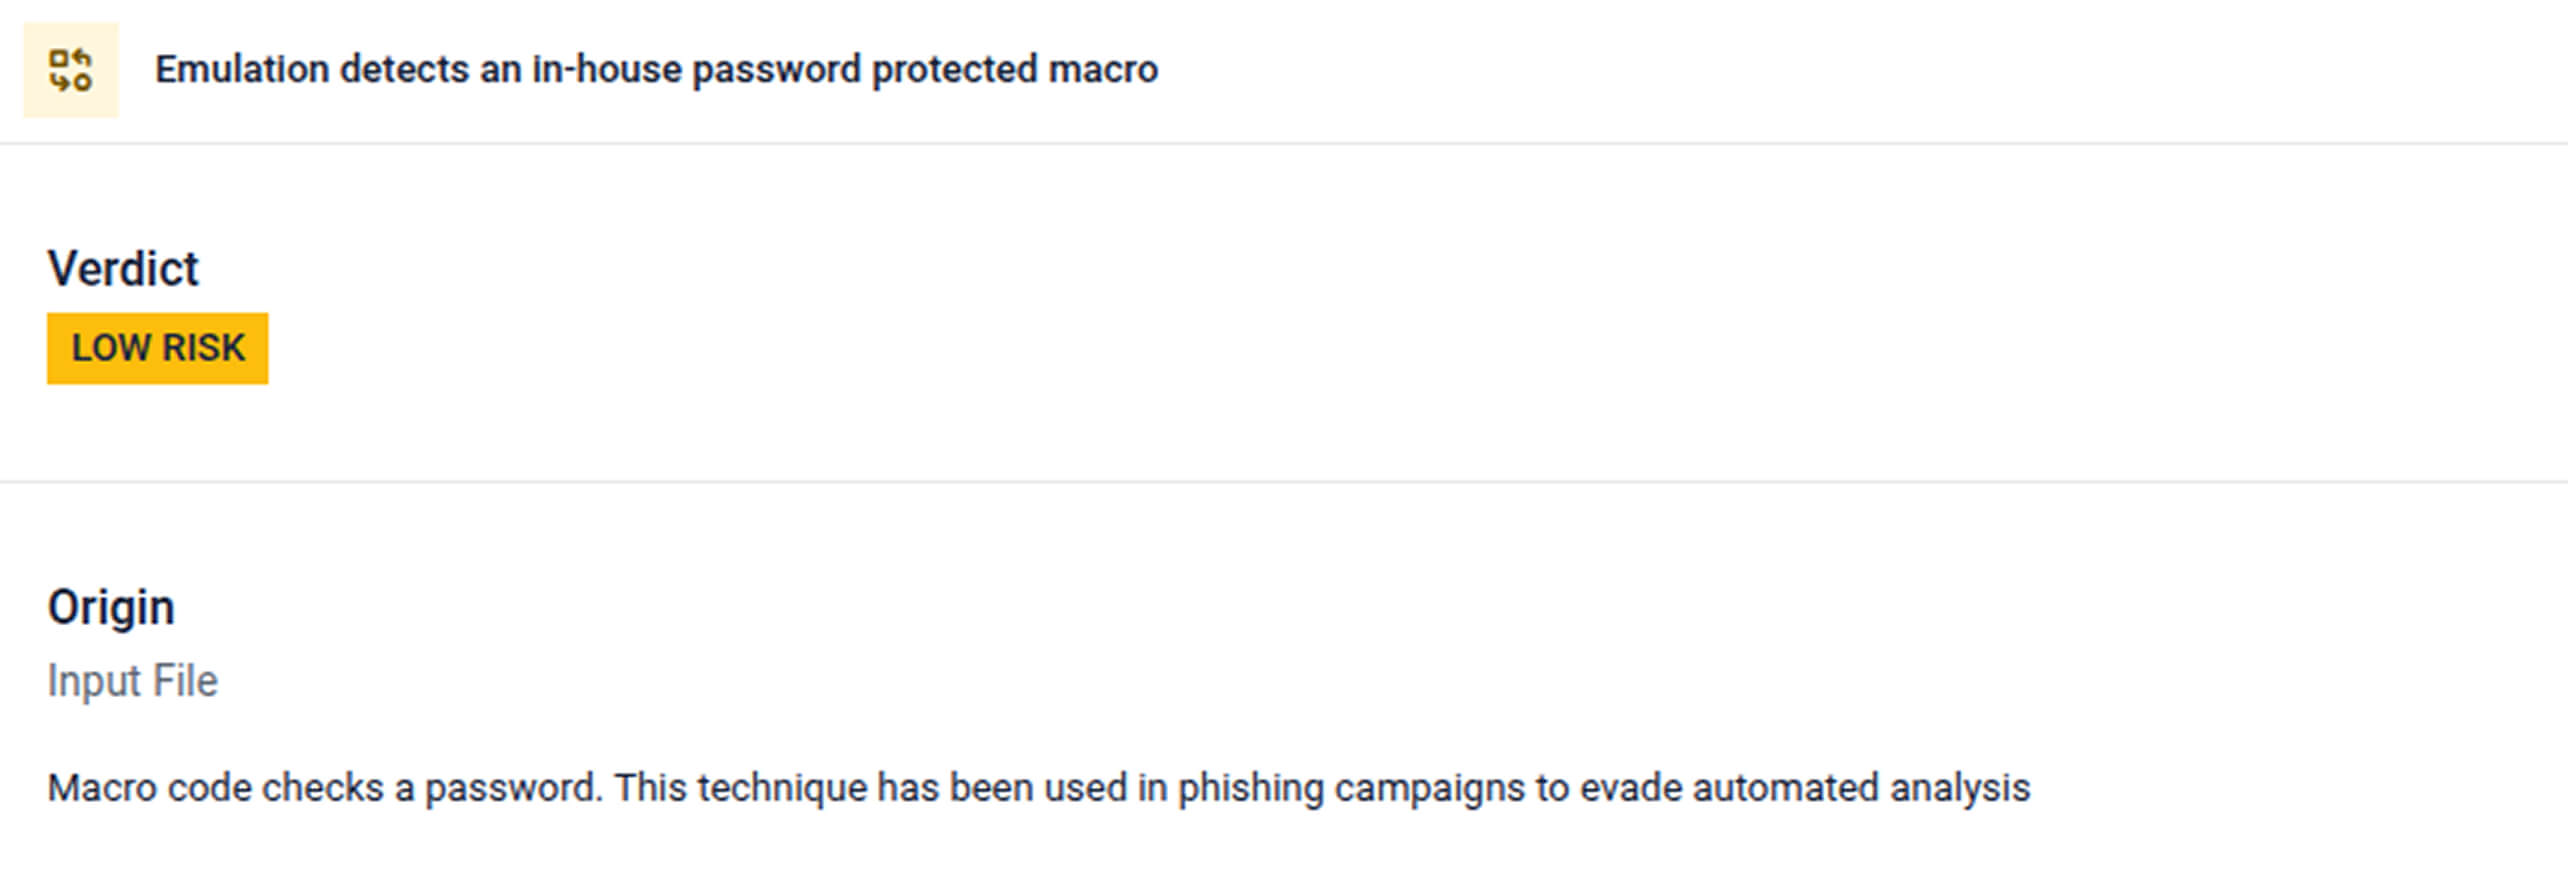
Task: Click the word 'macro' ending the title
Action: pyautogui.click(x=1103, y=70)
